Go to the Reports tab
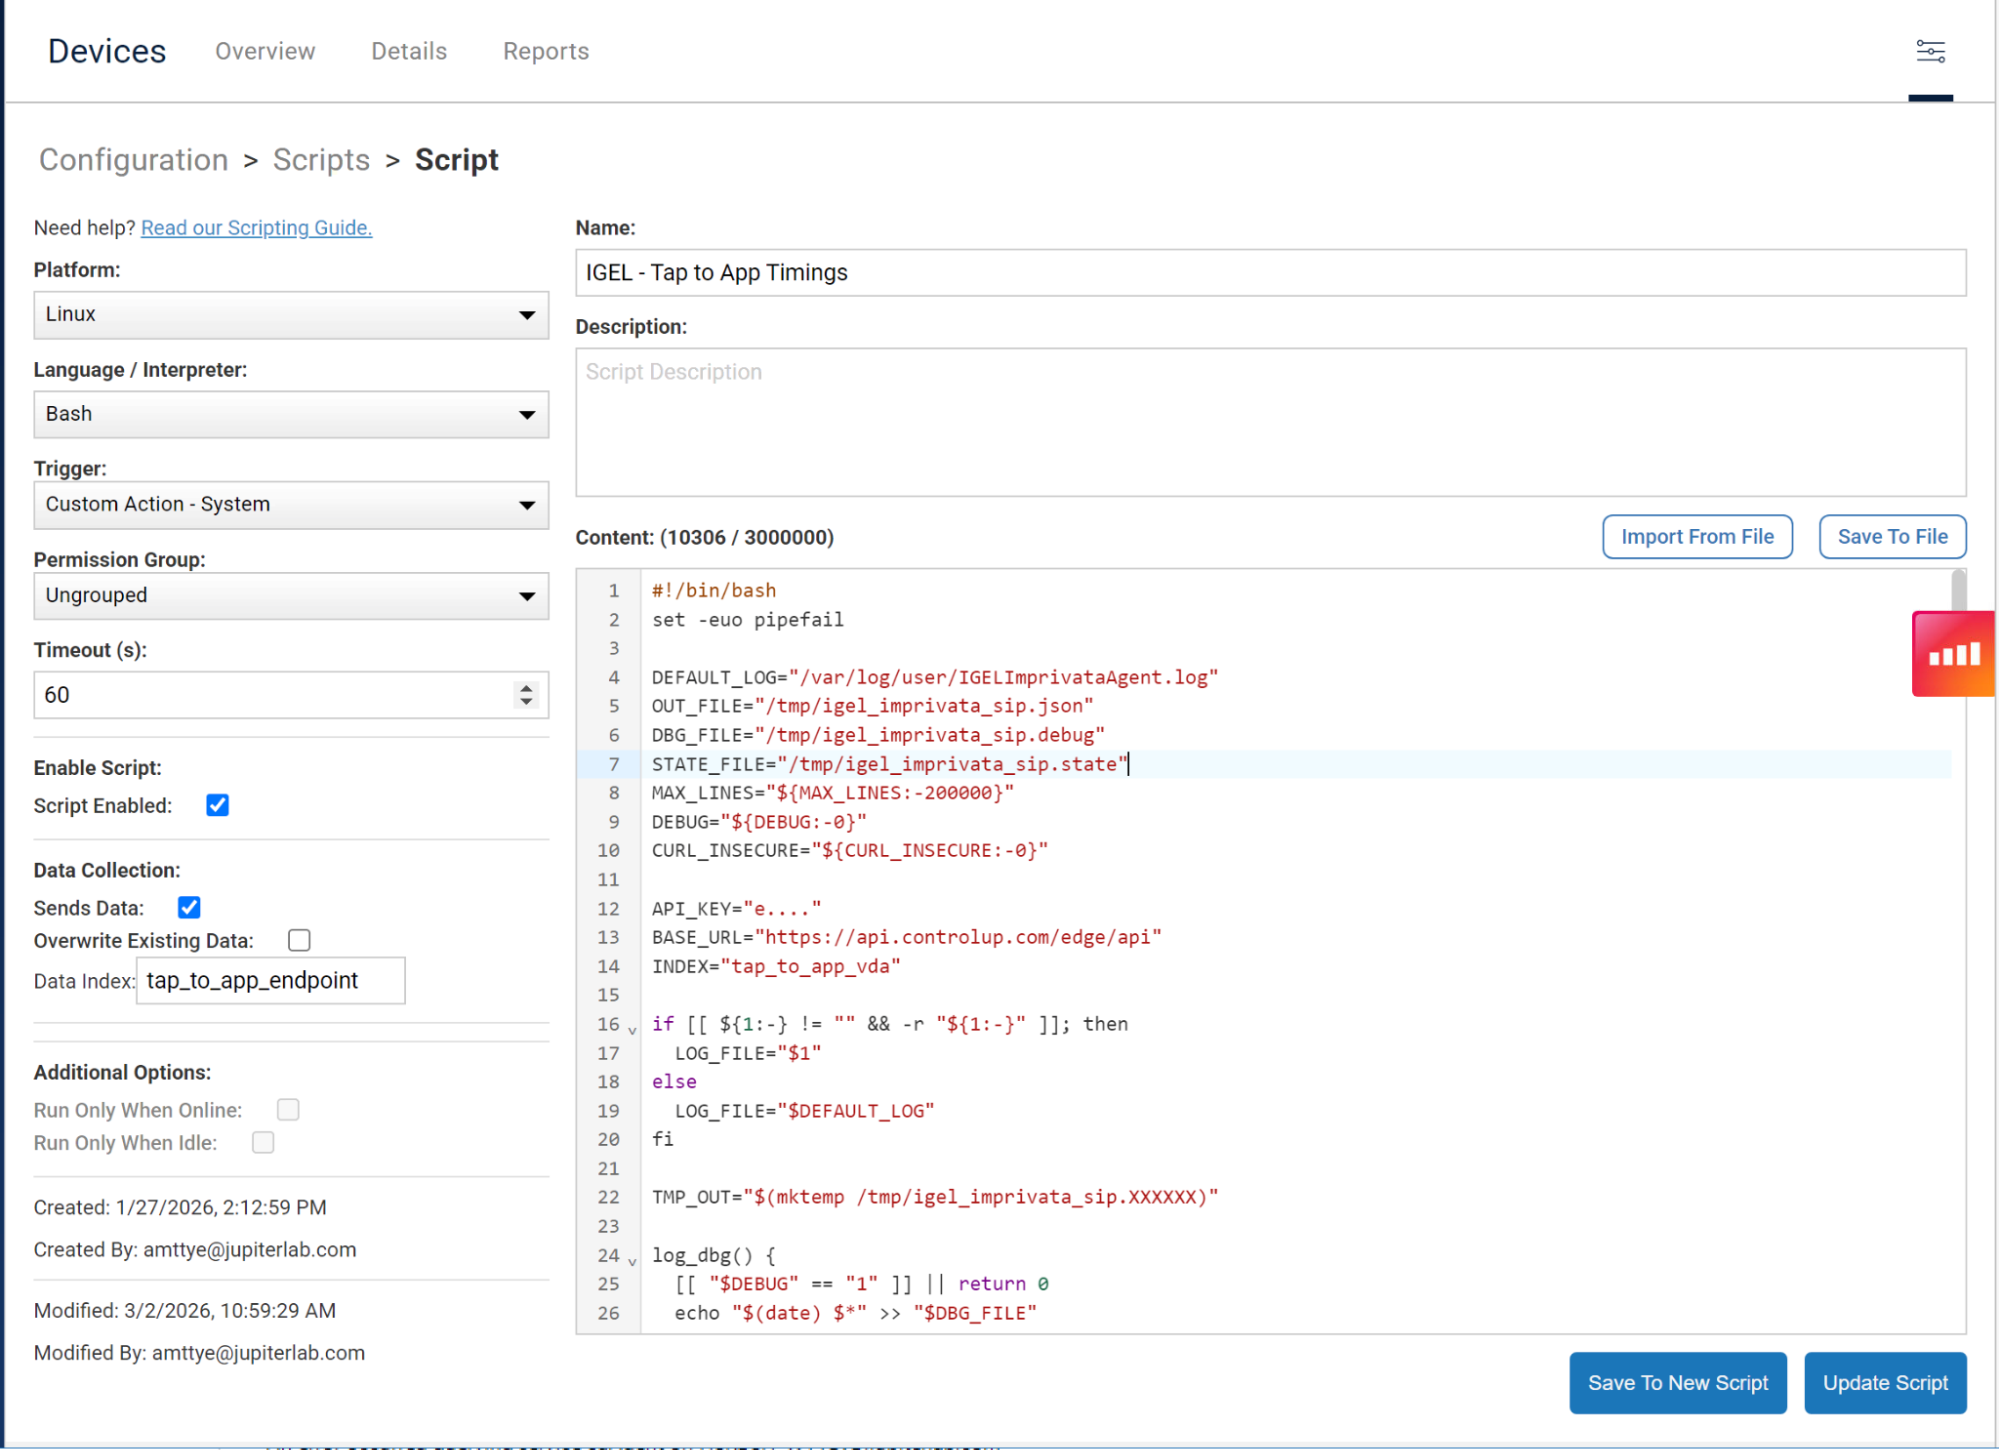The image size is (1999, 1451). [545, 52]
